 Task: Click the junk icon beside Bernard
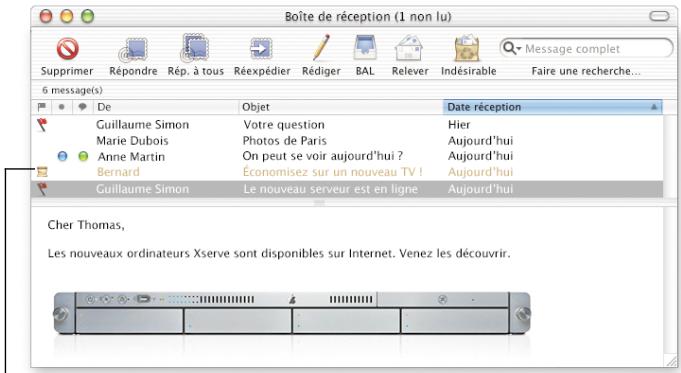pos(42,172)
